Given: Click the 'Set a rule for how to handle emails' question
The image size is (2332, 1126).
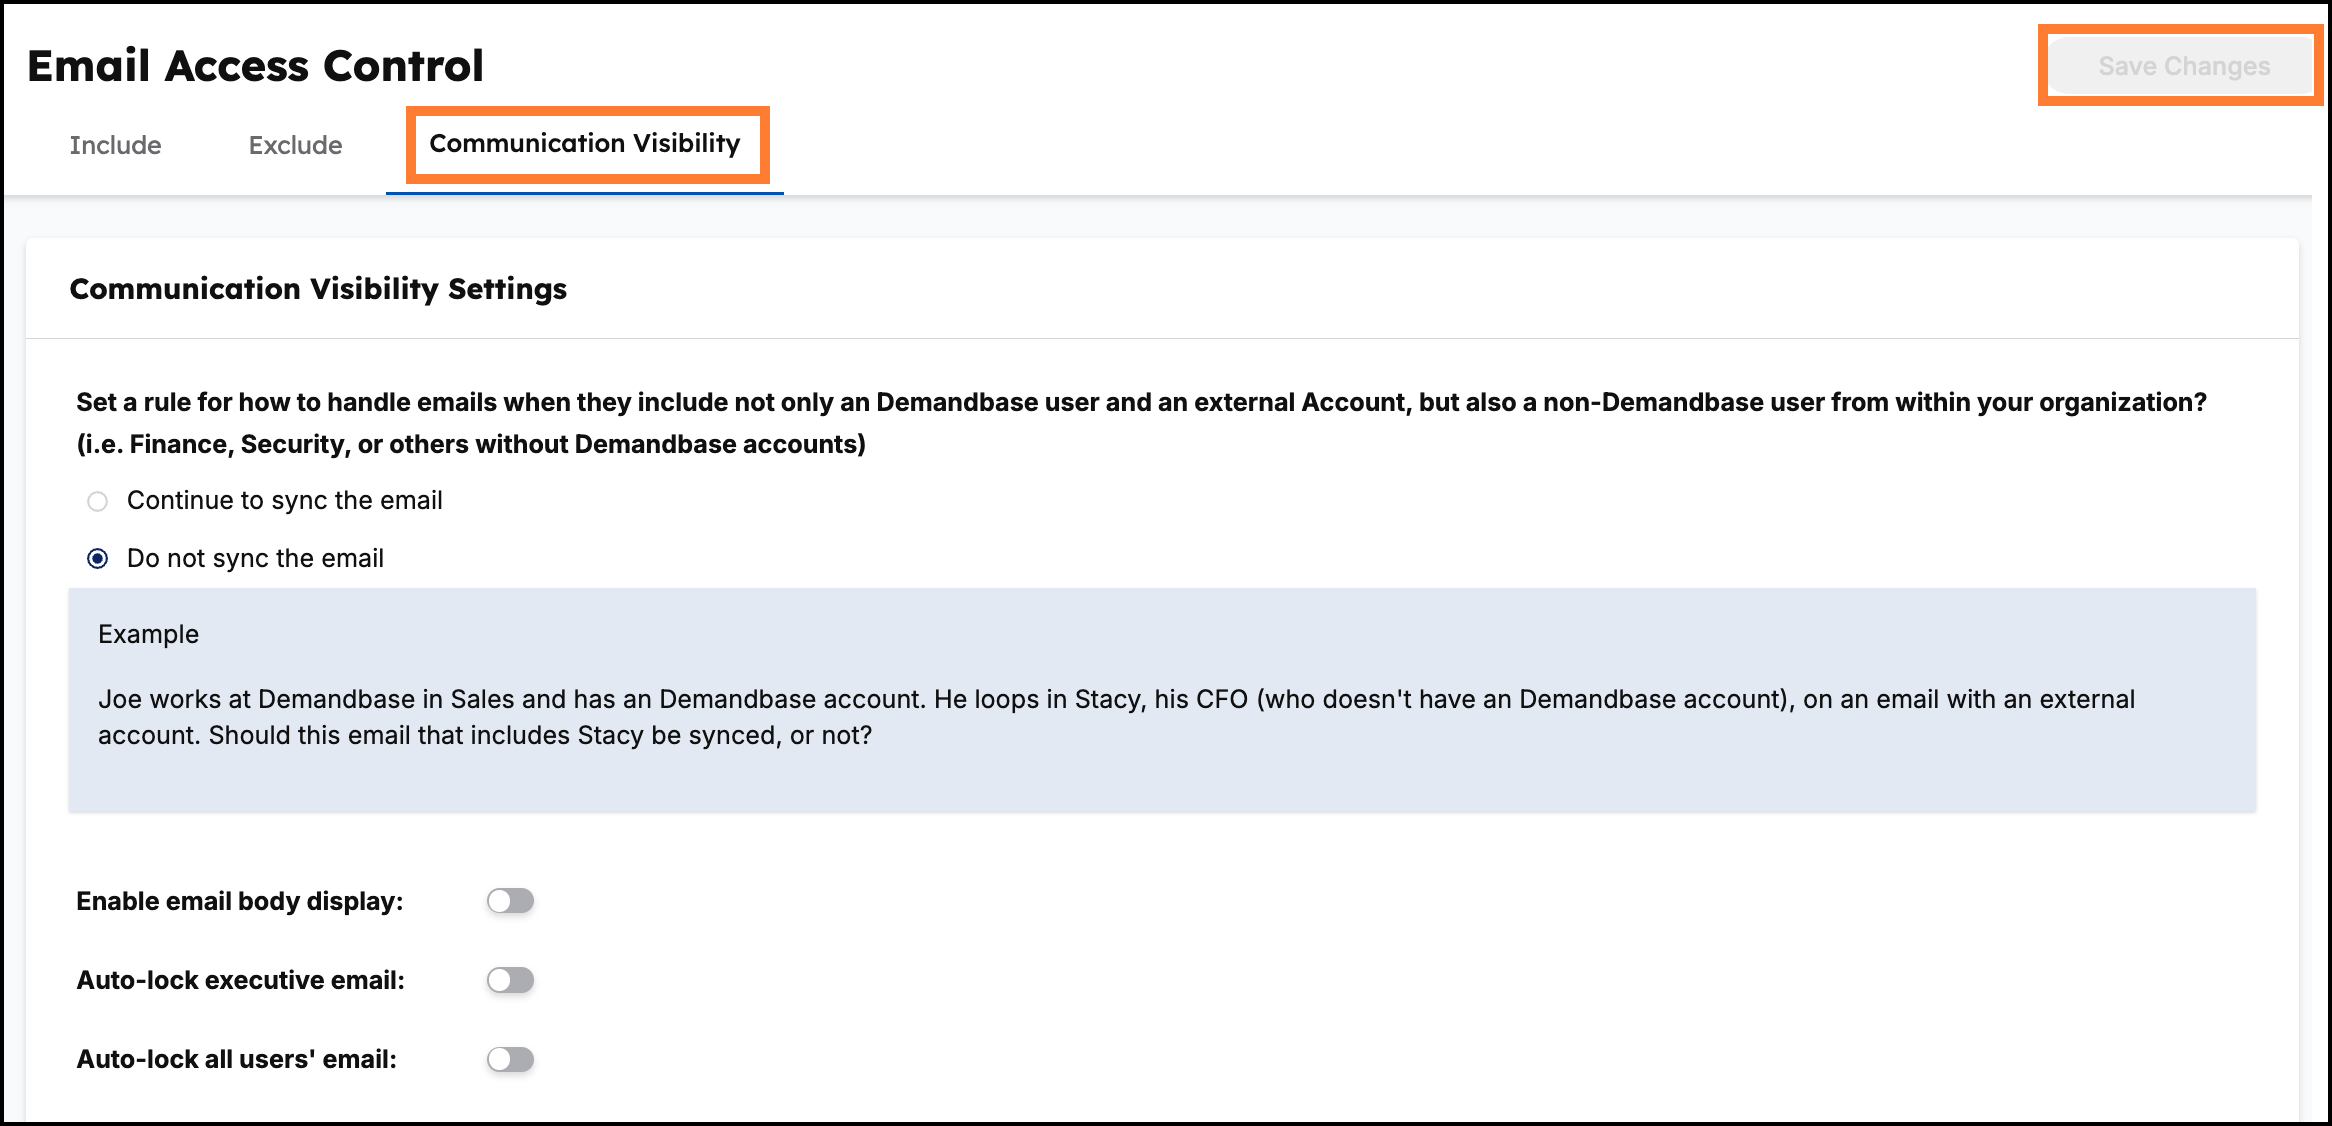Looking at the screenshot, I should (1141, 402).
